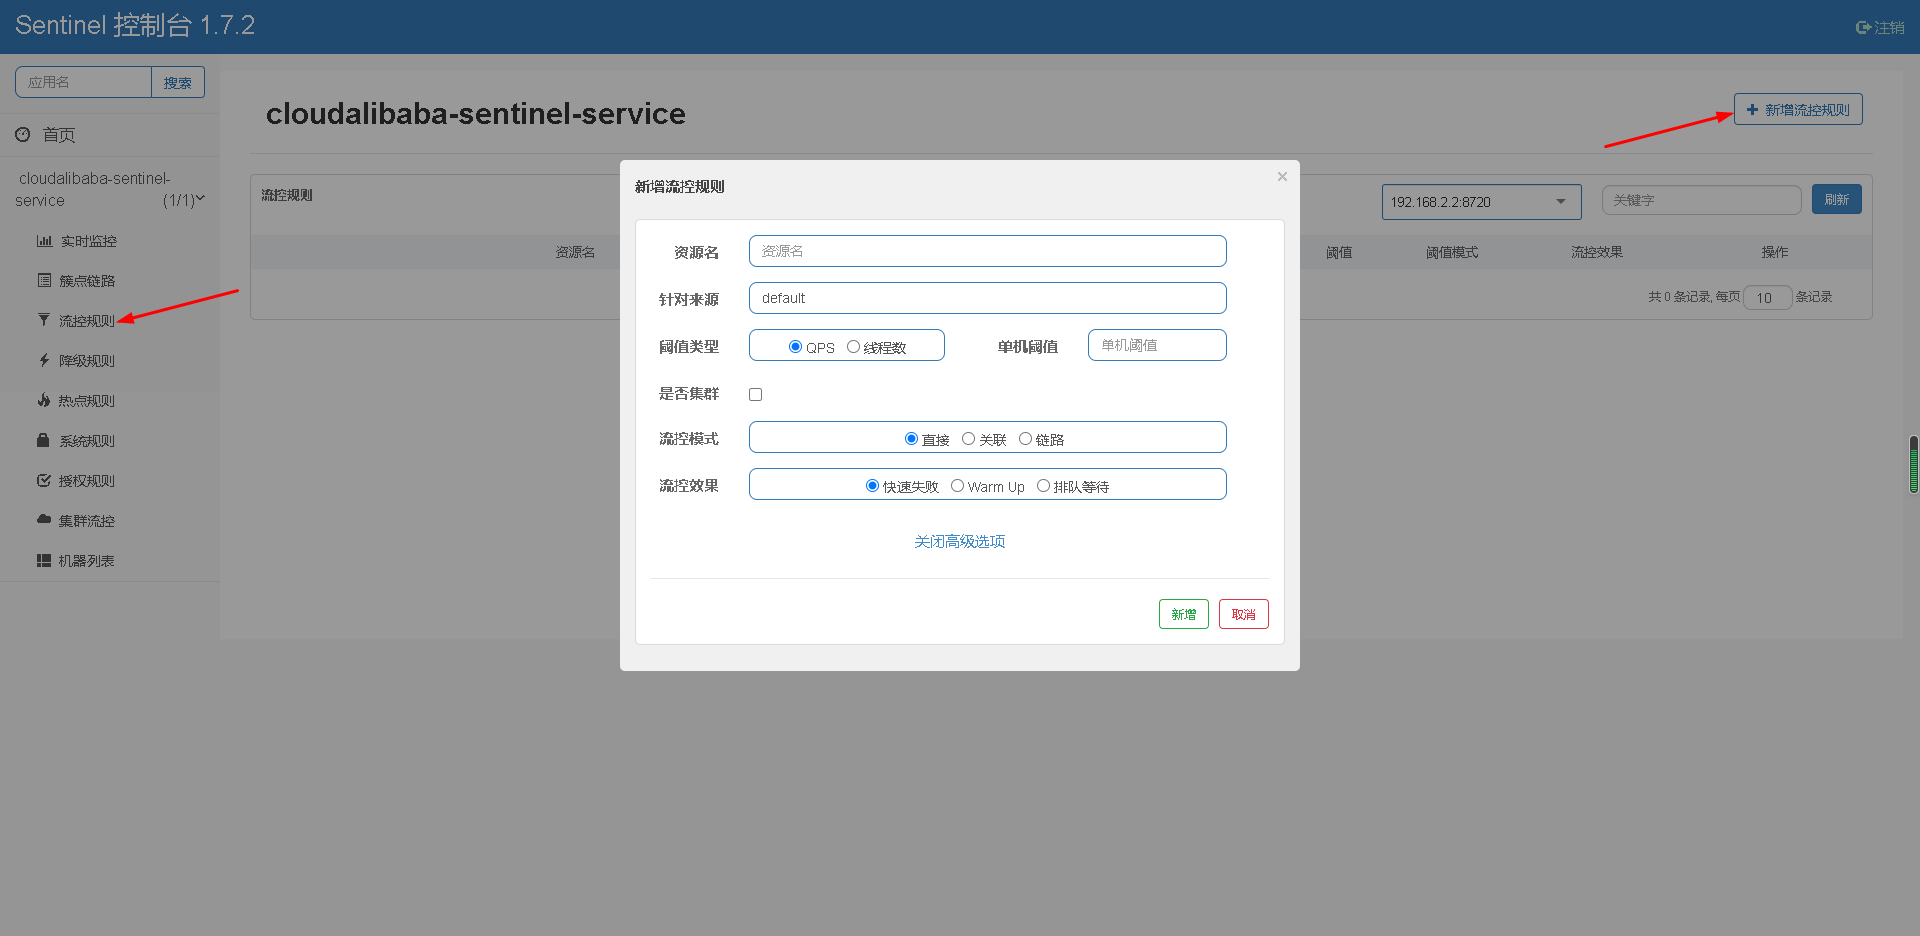Click the home clock icon
Screen dimensions: 1920x936
[22, 134]
